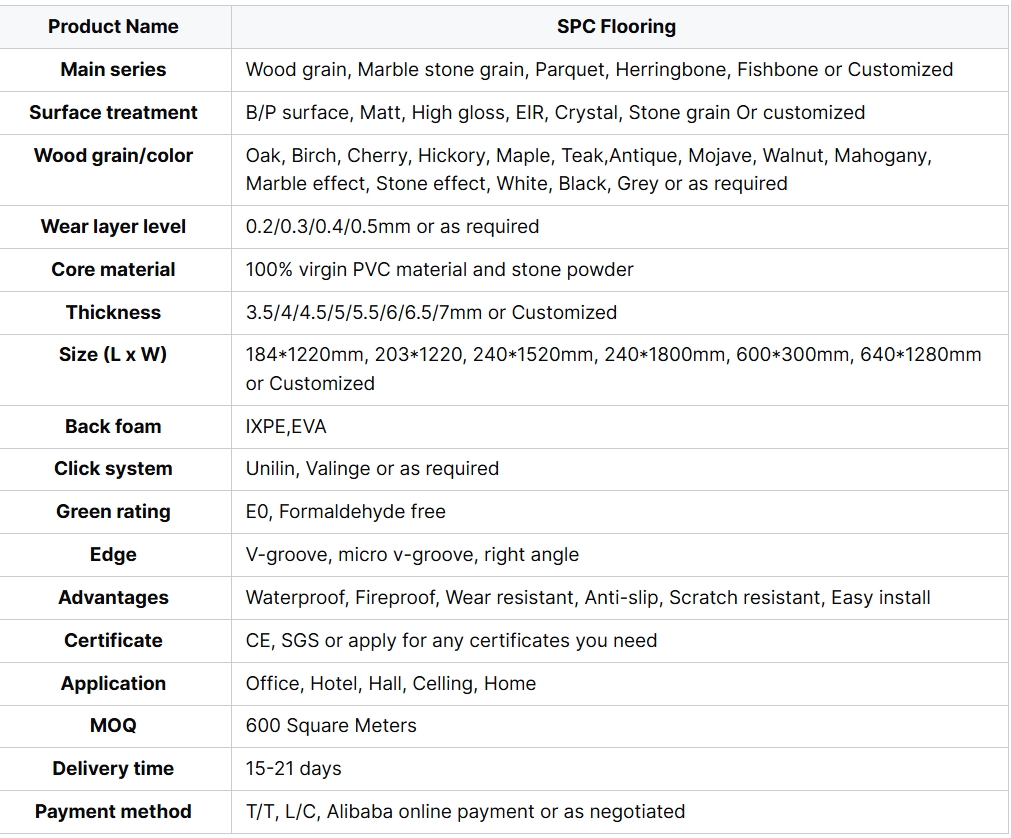Click the Size (L x W) label
Viewport: 1011px width, 838px height.
click(113, 355)
